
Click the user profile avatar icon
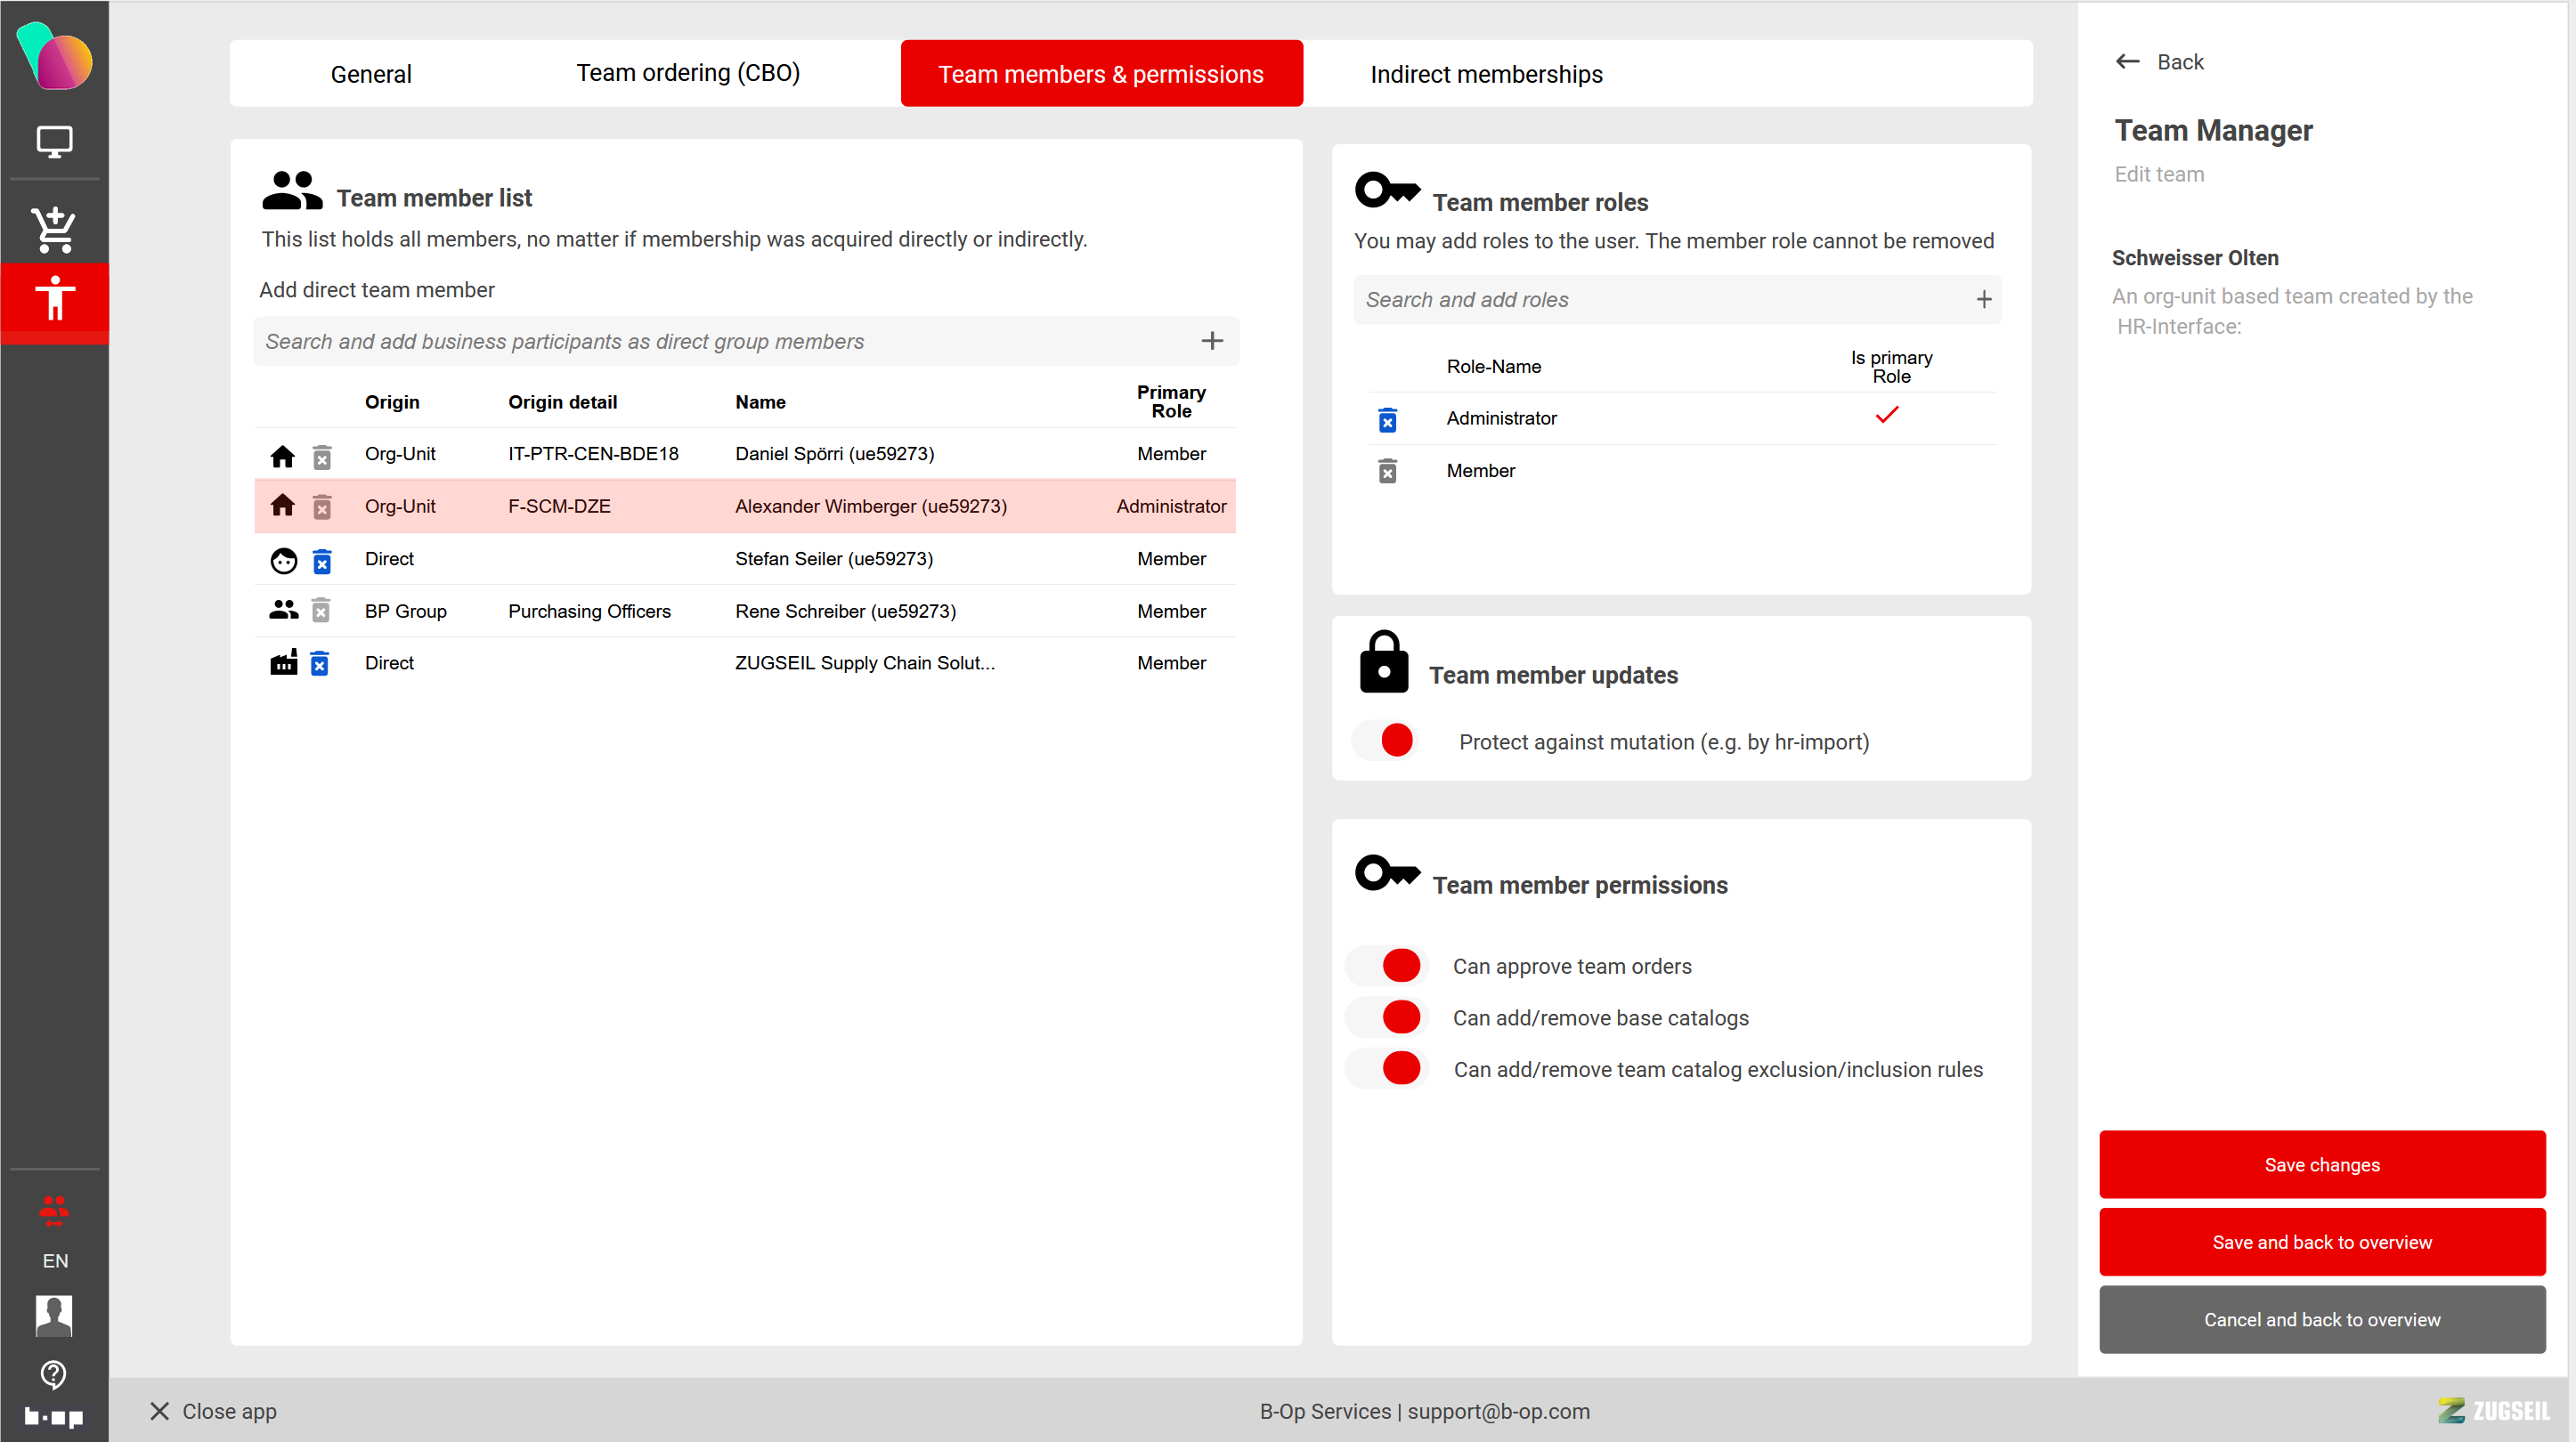54,1315
